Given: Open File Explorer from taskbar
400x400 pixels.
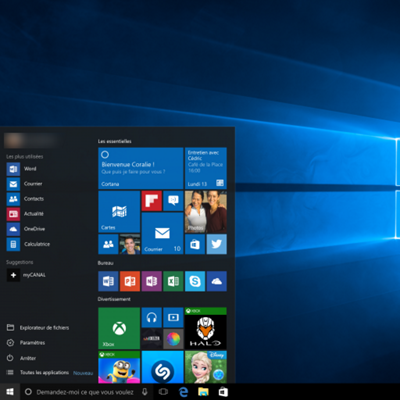Looking at the screenshot, I should pyautogui.click(x=203, y=392).
